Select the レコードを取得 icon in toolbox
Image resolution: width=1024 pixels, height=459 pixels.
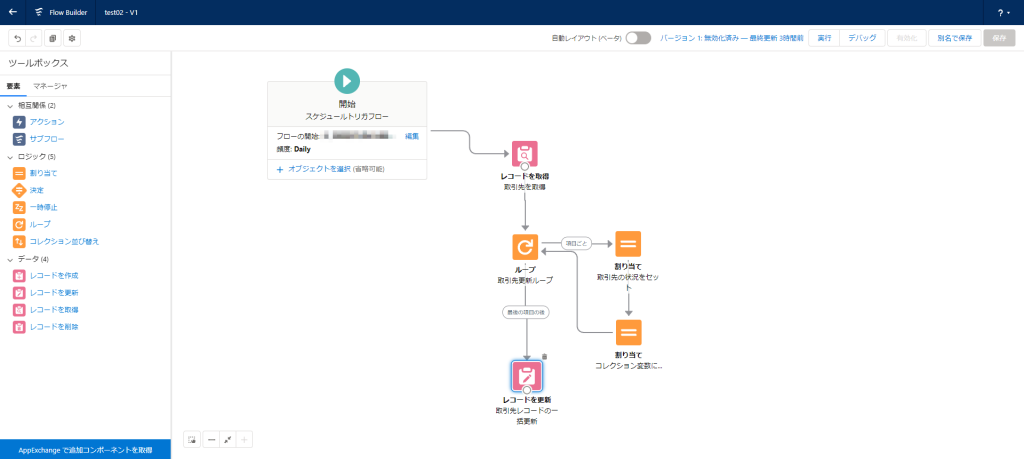coord(19,309)
